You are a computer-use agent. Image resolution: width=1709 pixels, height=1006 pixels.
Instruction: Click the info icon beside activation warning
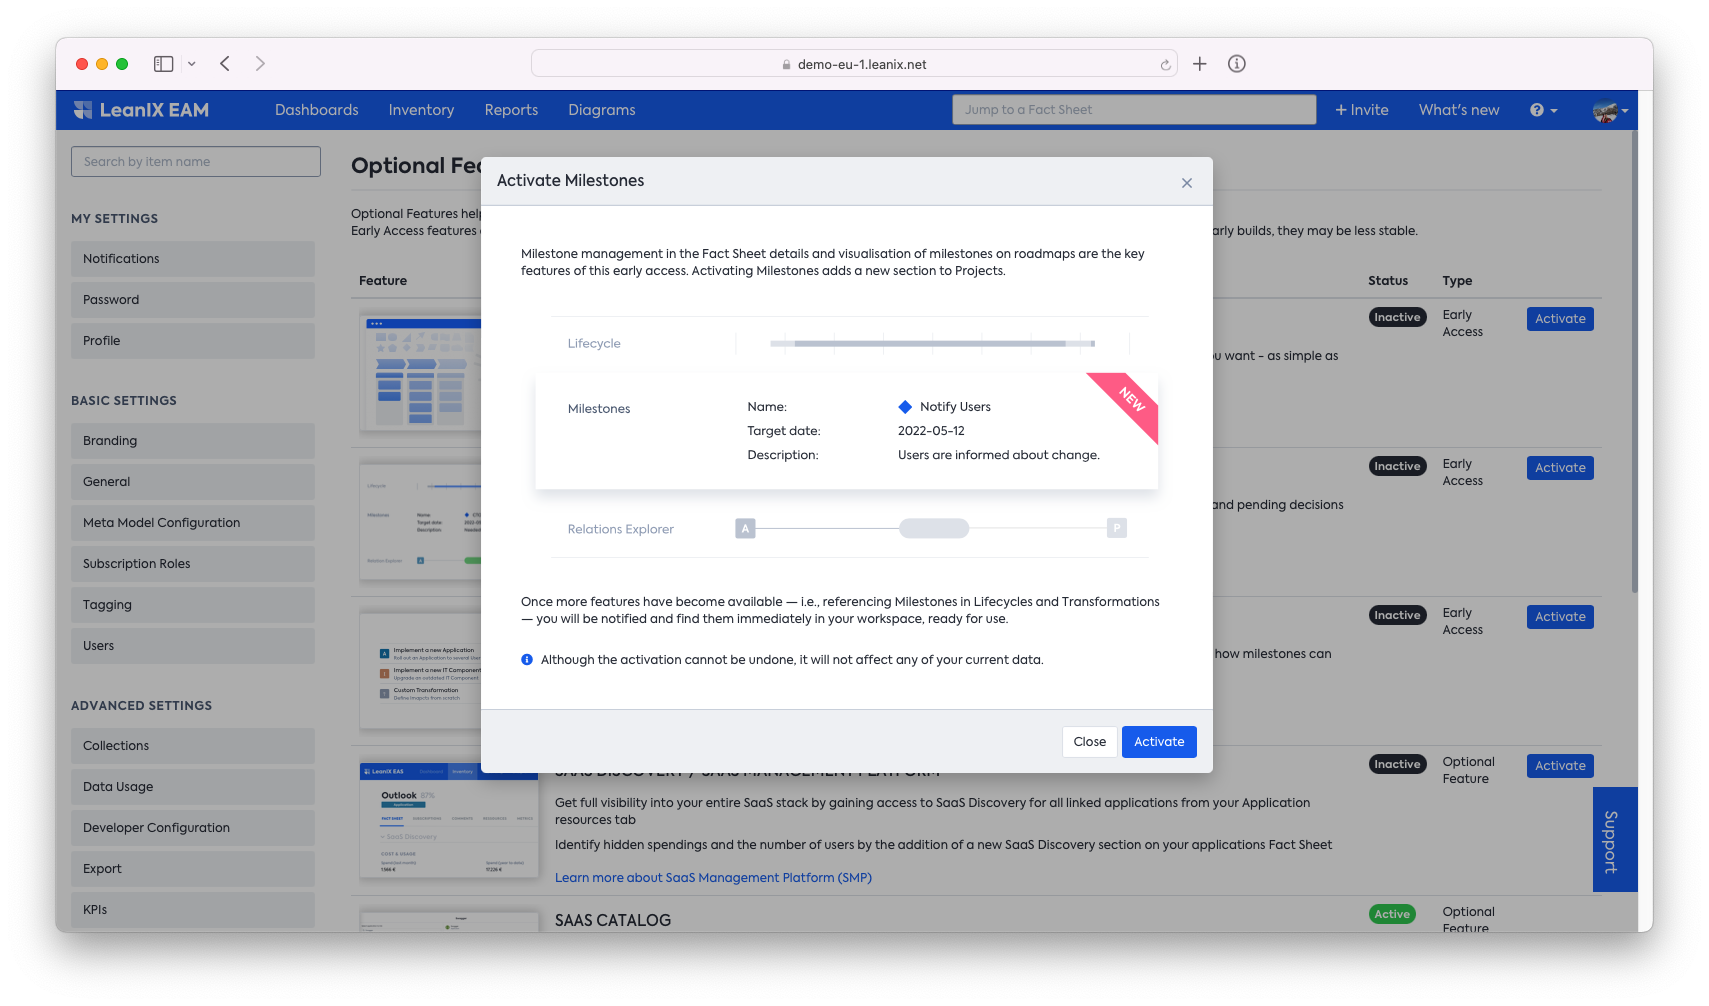pos(527,660)
